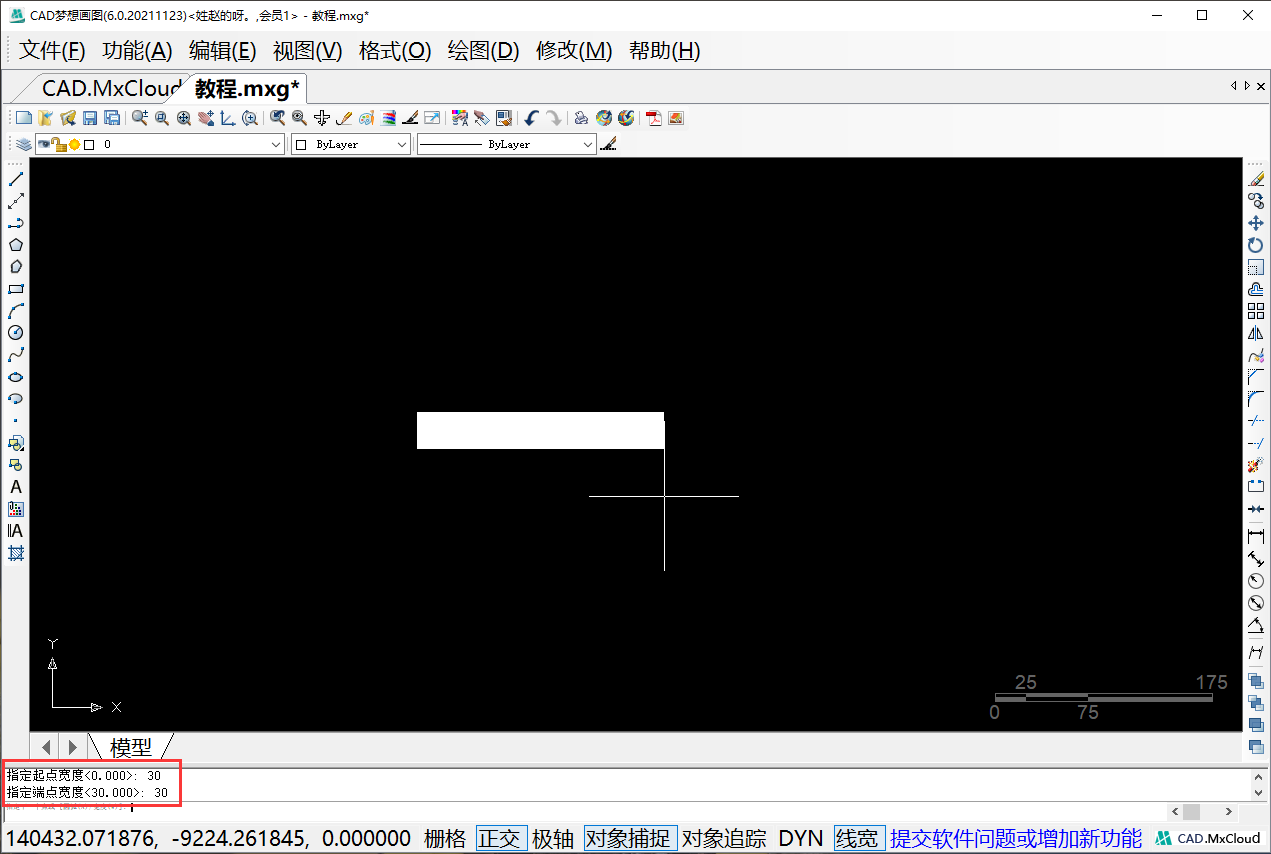
Task: Select the Arc drawing tool
Action: click(16, 310)
